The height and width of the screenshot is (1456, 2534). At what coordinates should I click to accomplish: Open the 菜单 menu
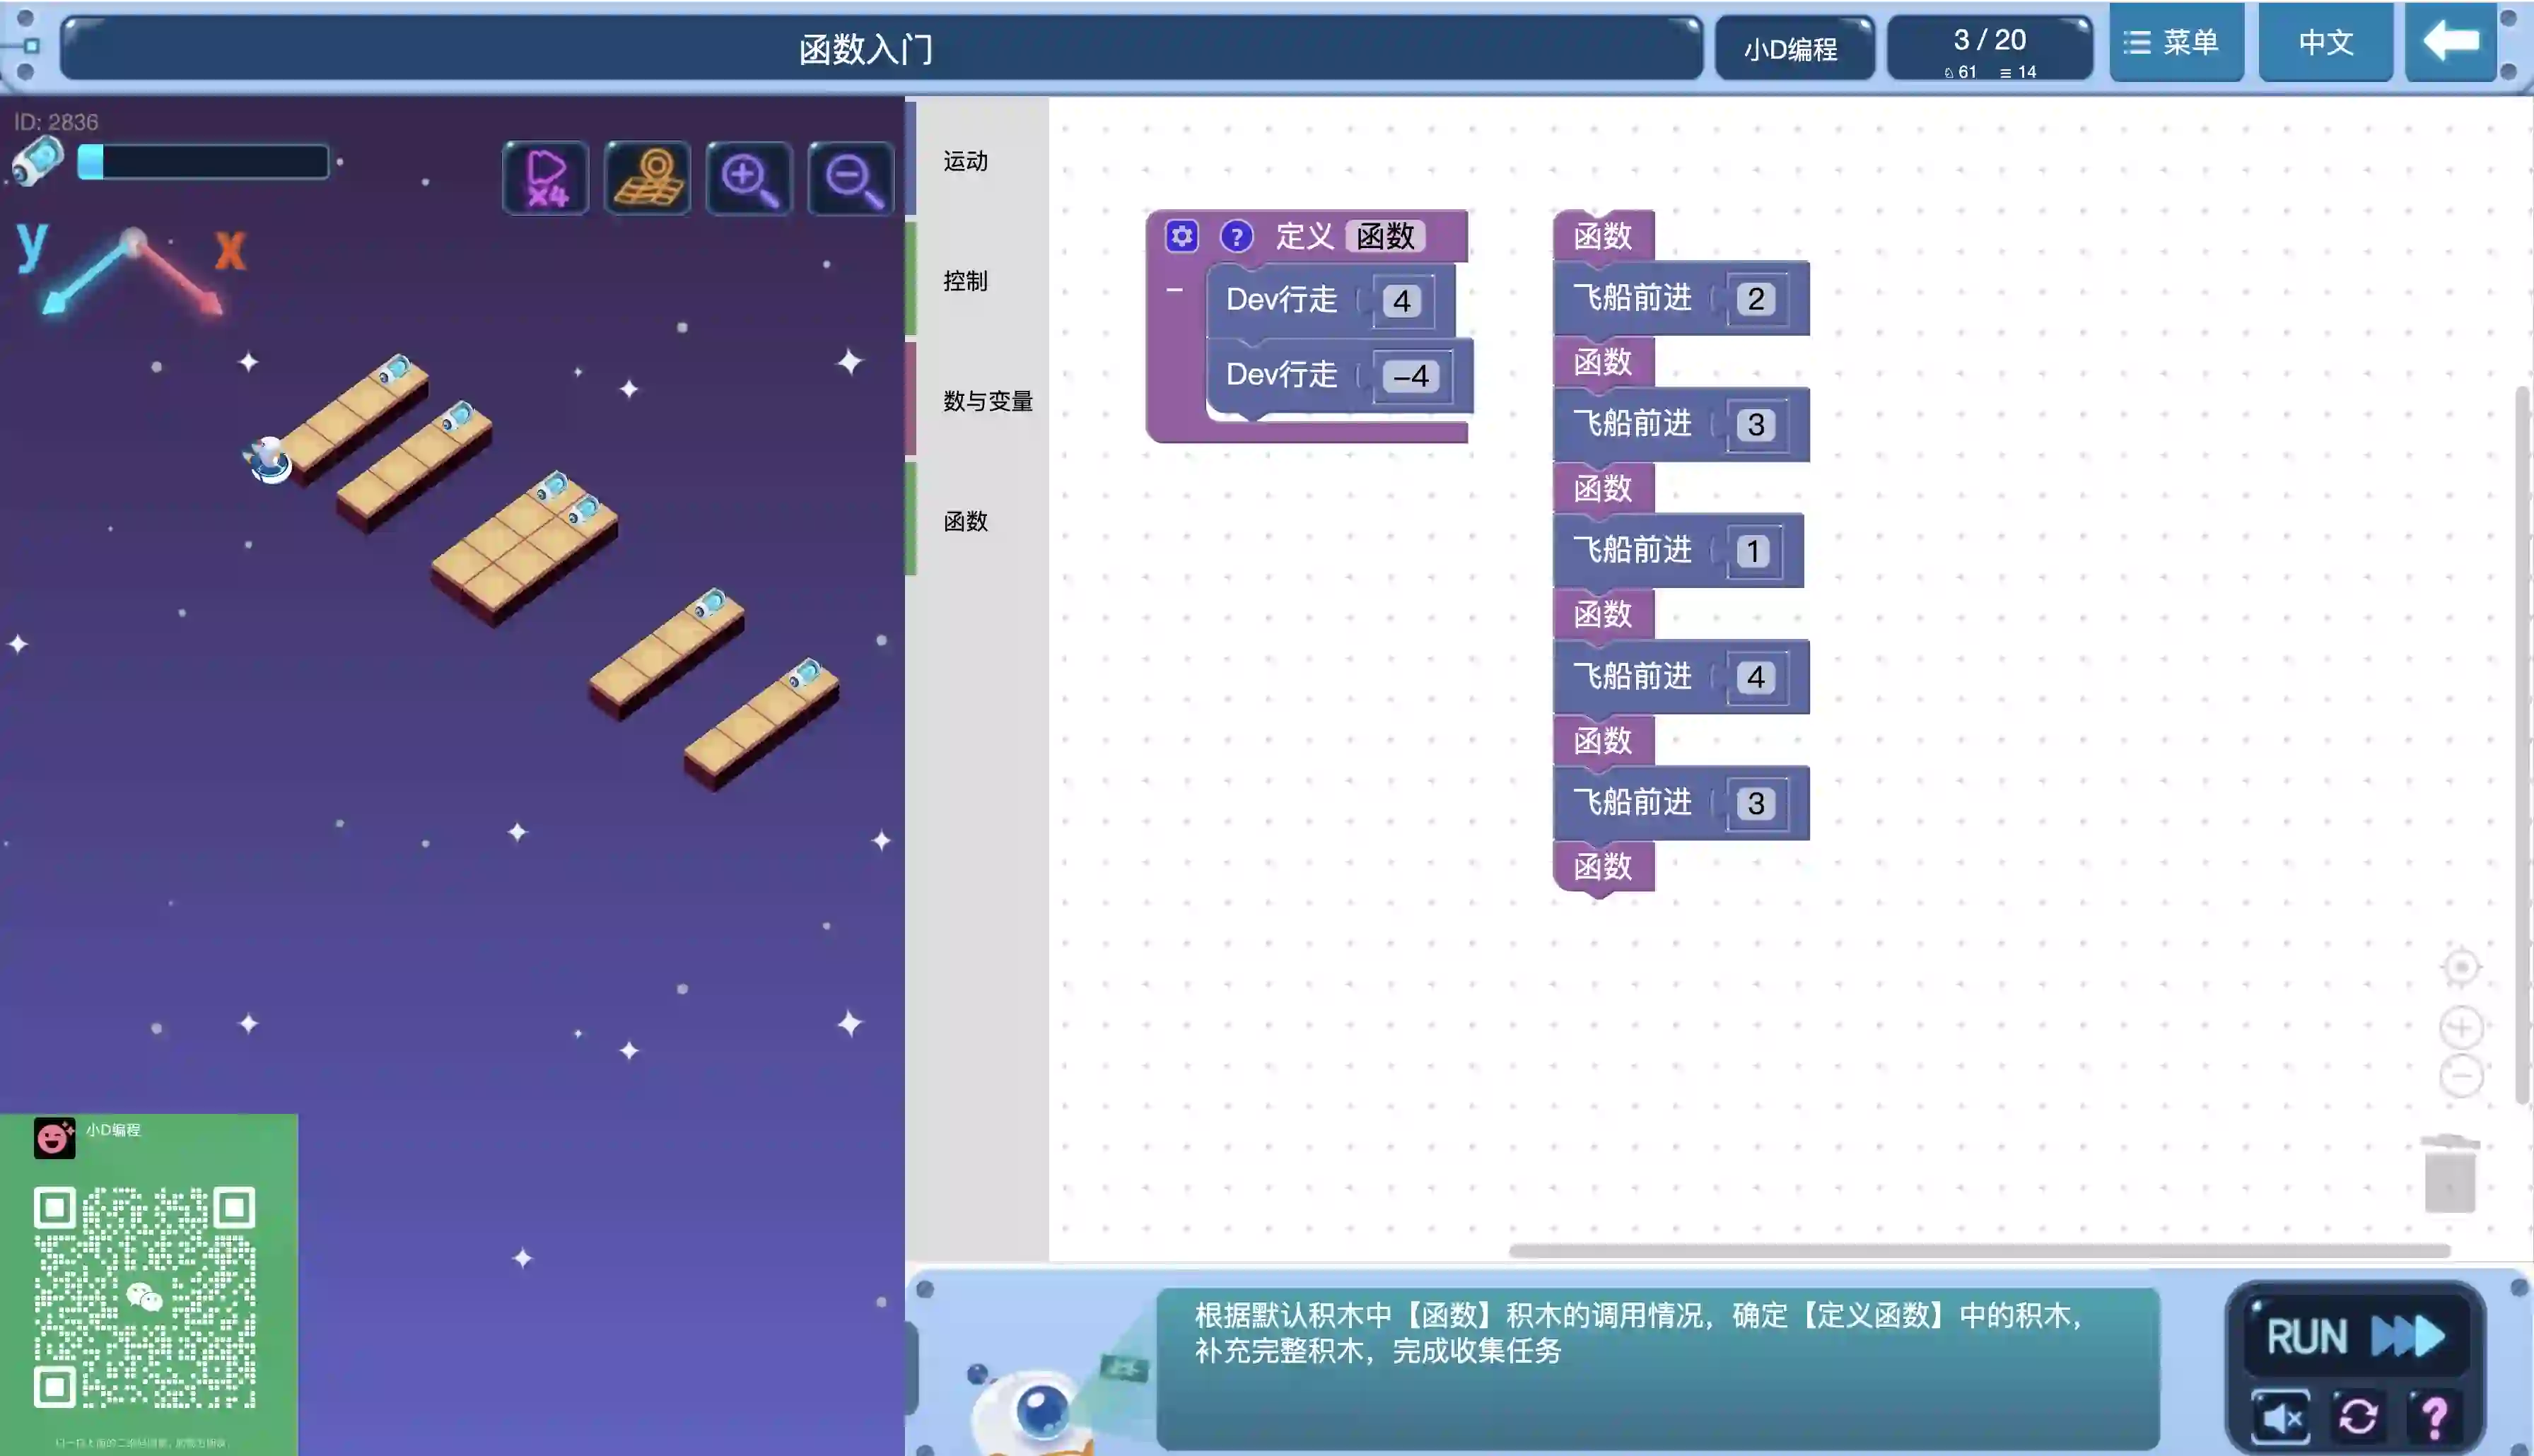point(2176,42)
